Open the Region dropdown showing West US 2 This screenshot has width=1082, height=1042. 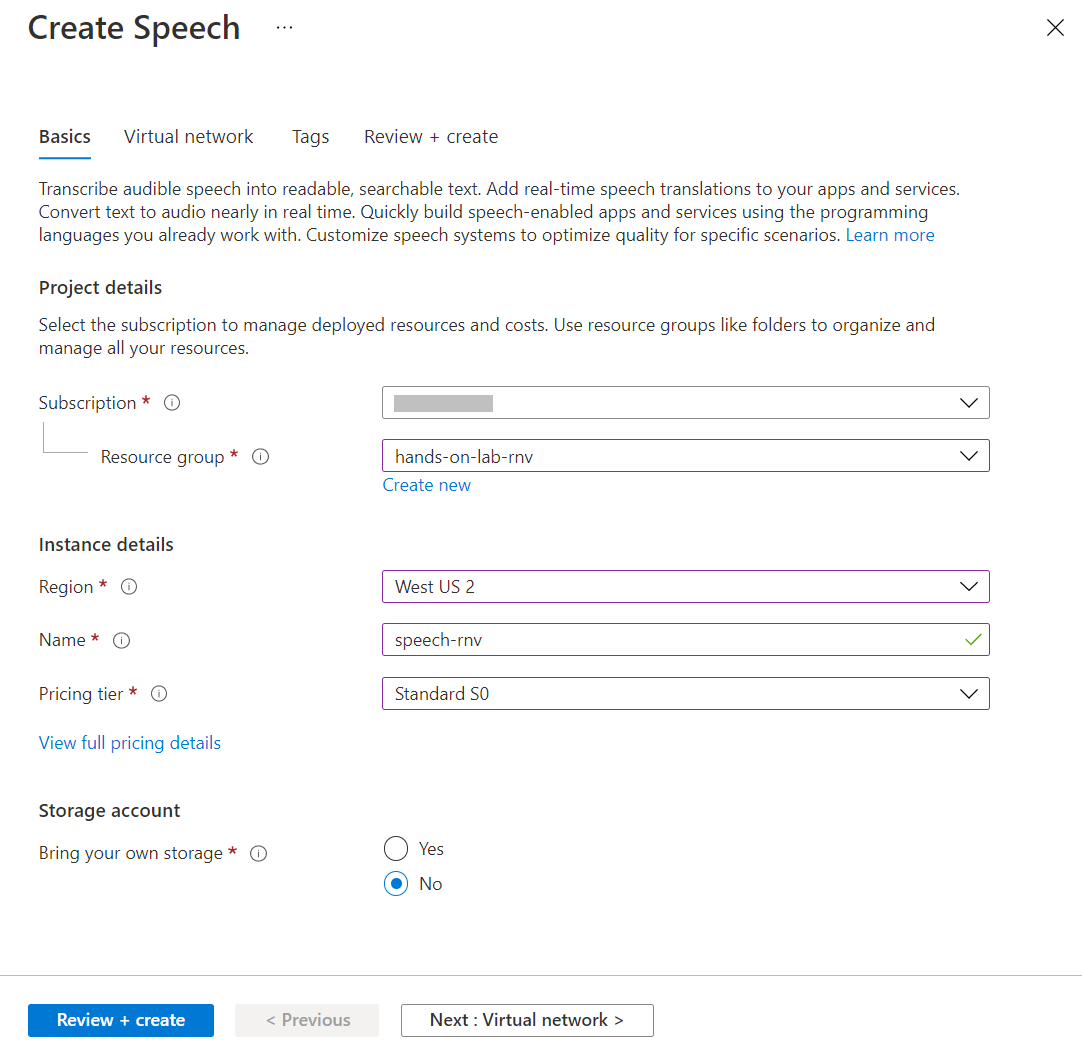tap(686, 587)
